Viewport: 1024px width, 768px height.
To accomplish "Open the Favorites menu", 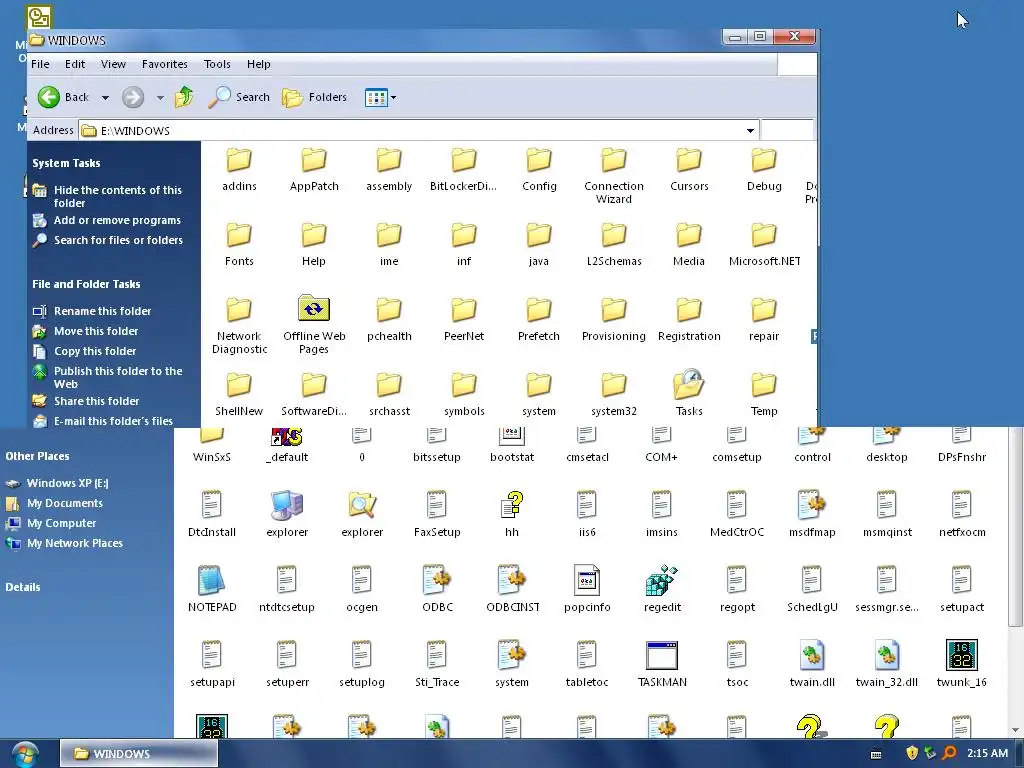I will coord(165,64).
